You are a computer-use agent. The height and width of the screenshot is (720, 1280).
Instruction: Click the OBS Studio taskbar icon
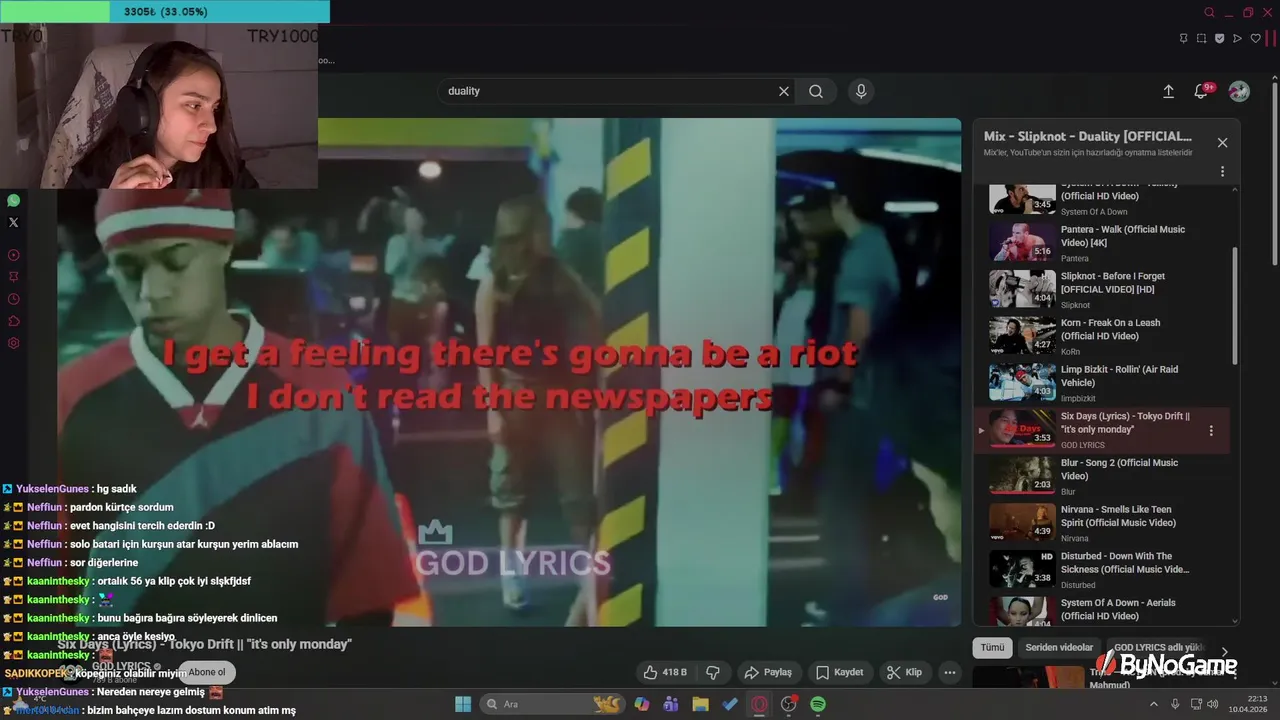[789, 704]
